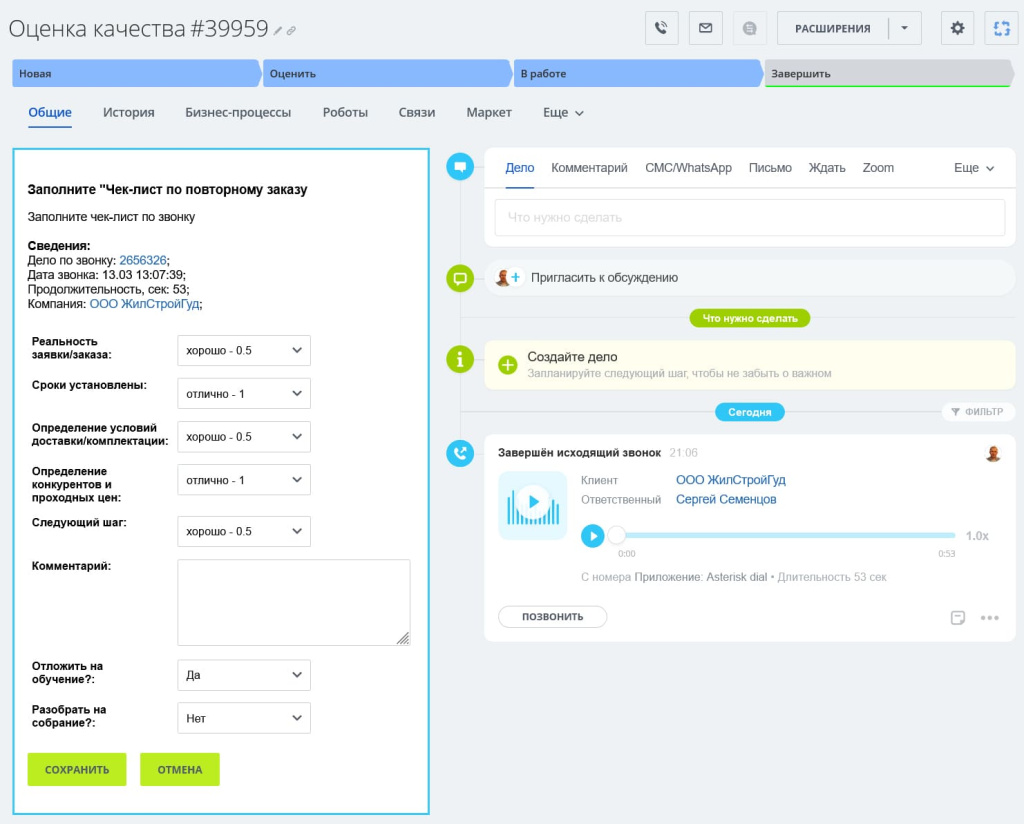Open the call case link 2656326

click(143, 260)
